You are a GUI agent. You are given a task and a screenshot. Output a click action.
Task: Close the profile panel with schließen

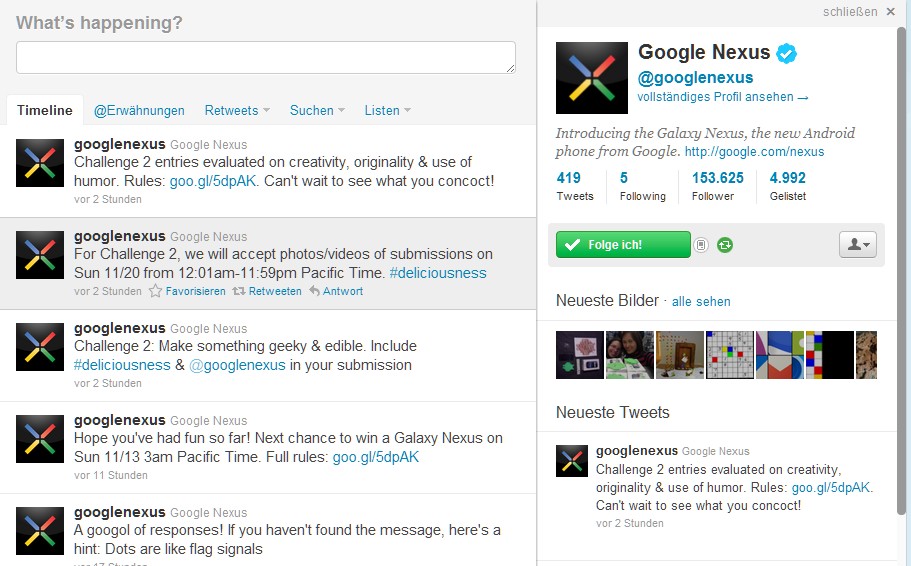pos(859,12)
